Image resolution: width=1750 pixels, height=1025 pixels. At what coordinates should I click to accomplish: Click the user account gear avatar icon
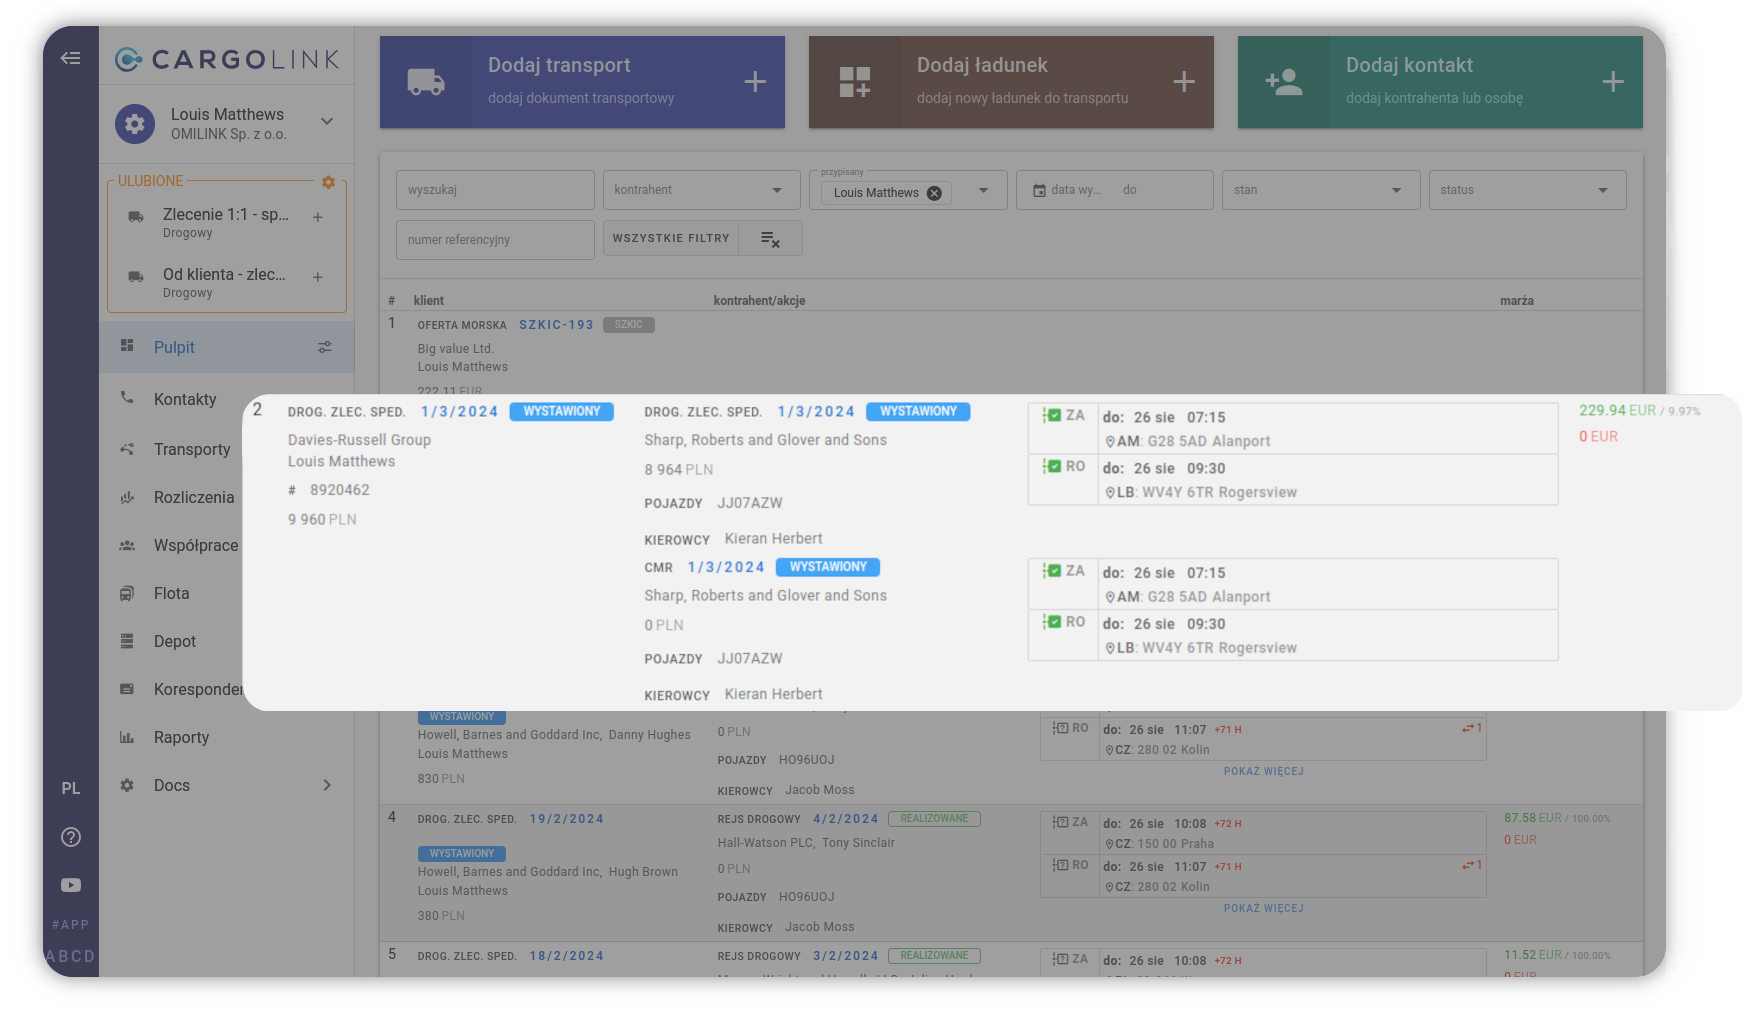135,124
